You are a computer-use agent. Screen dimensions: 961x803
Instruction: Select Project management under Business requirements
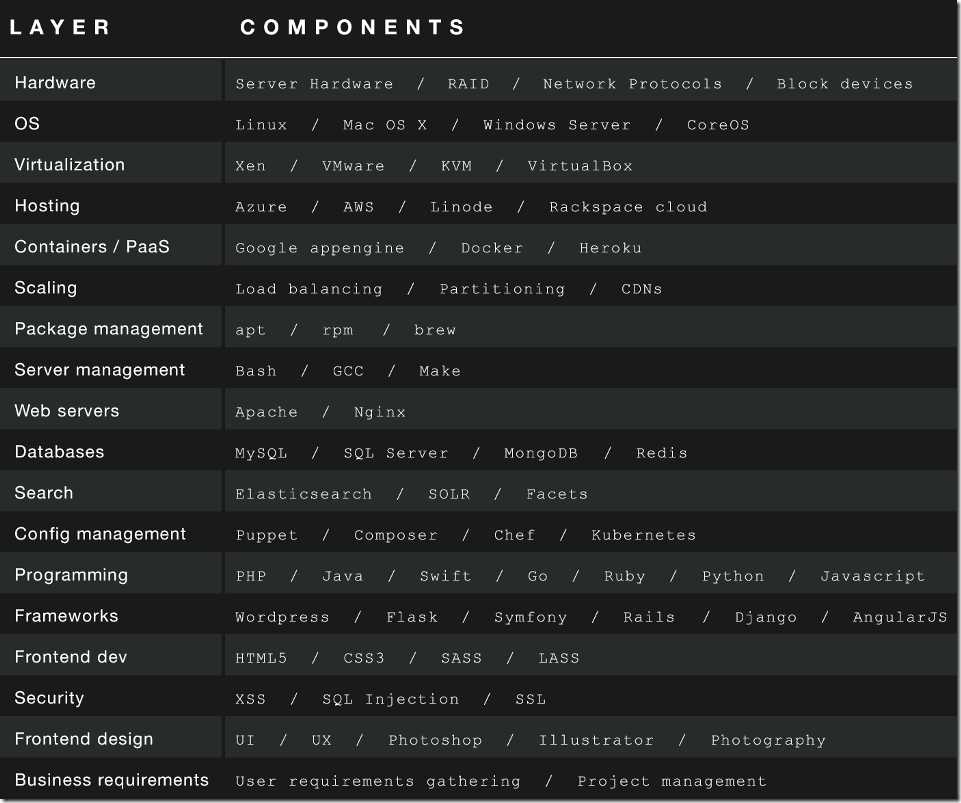671,781
